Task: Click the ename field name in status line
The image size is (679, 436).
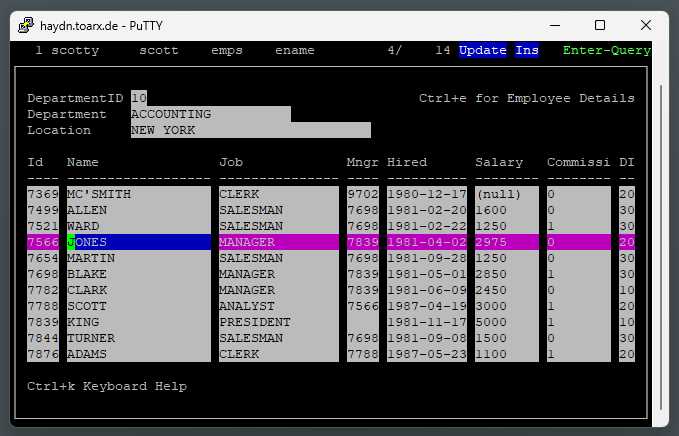Action: click(x=295, y=51)
